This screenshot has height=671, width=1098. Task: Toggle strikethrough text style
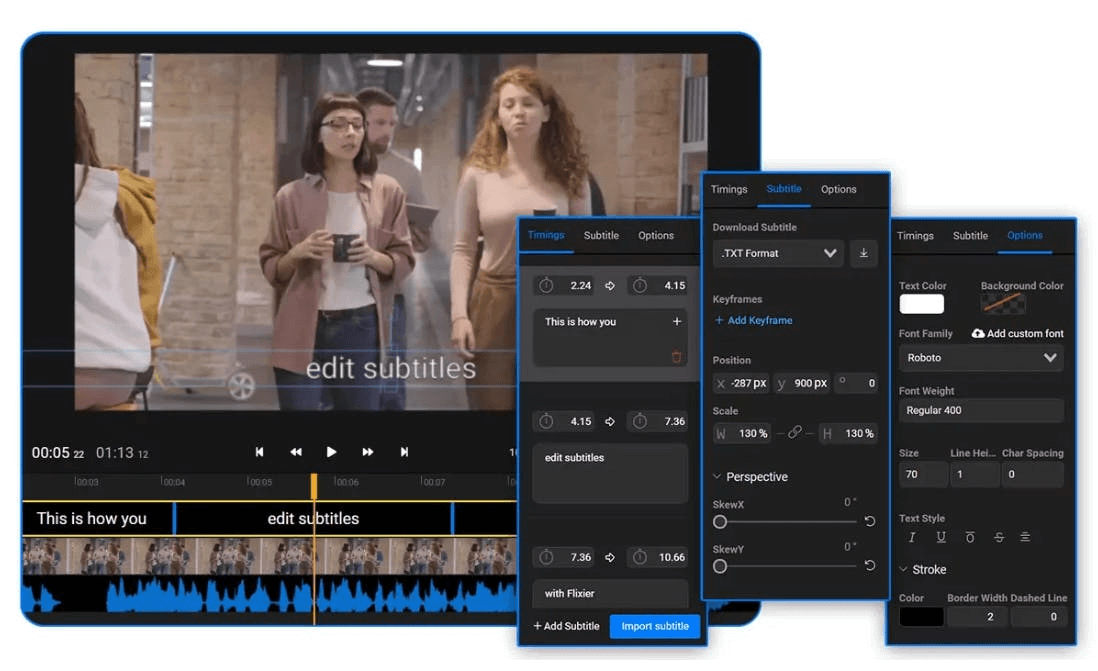click(x=999, y=537)
